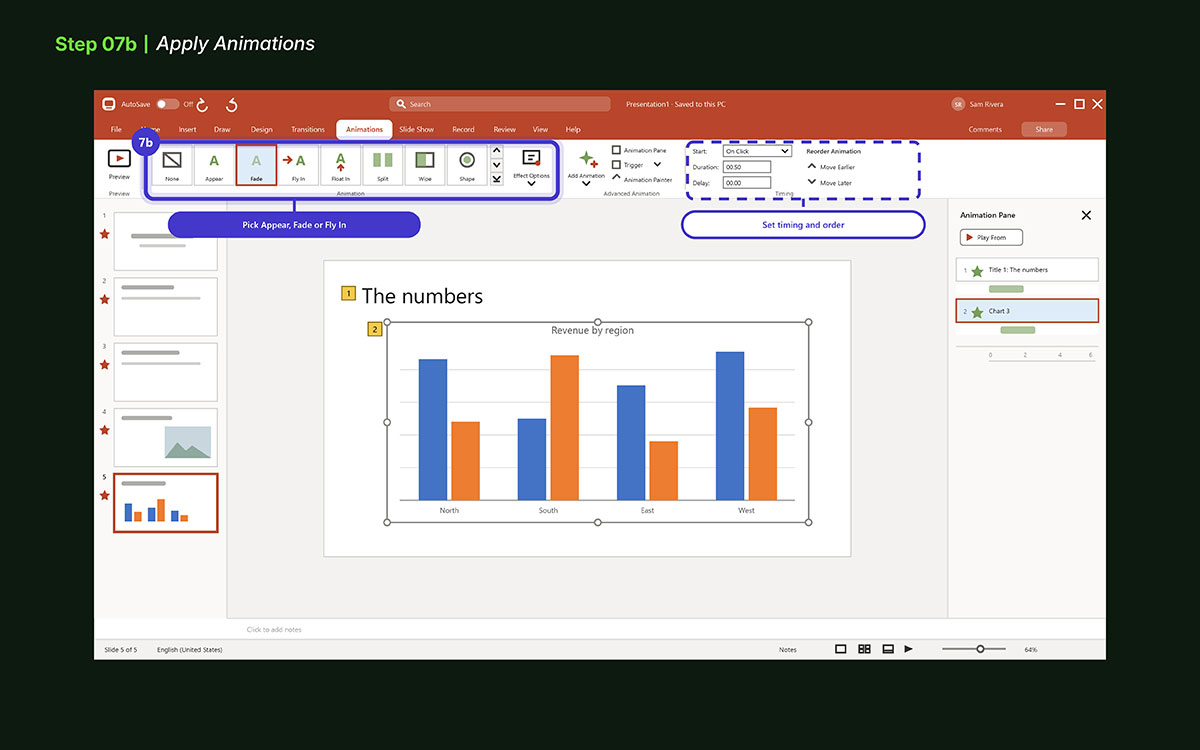Screen dimensions: 1200x750
Task: Click the Move Earlier arrow
Action: (812, 166)
